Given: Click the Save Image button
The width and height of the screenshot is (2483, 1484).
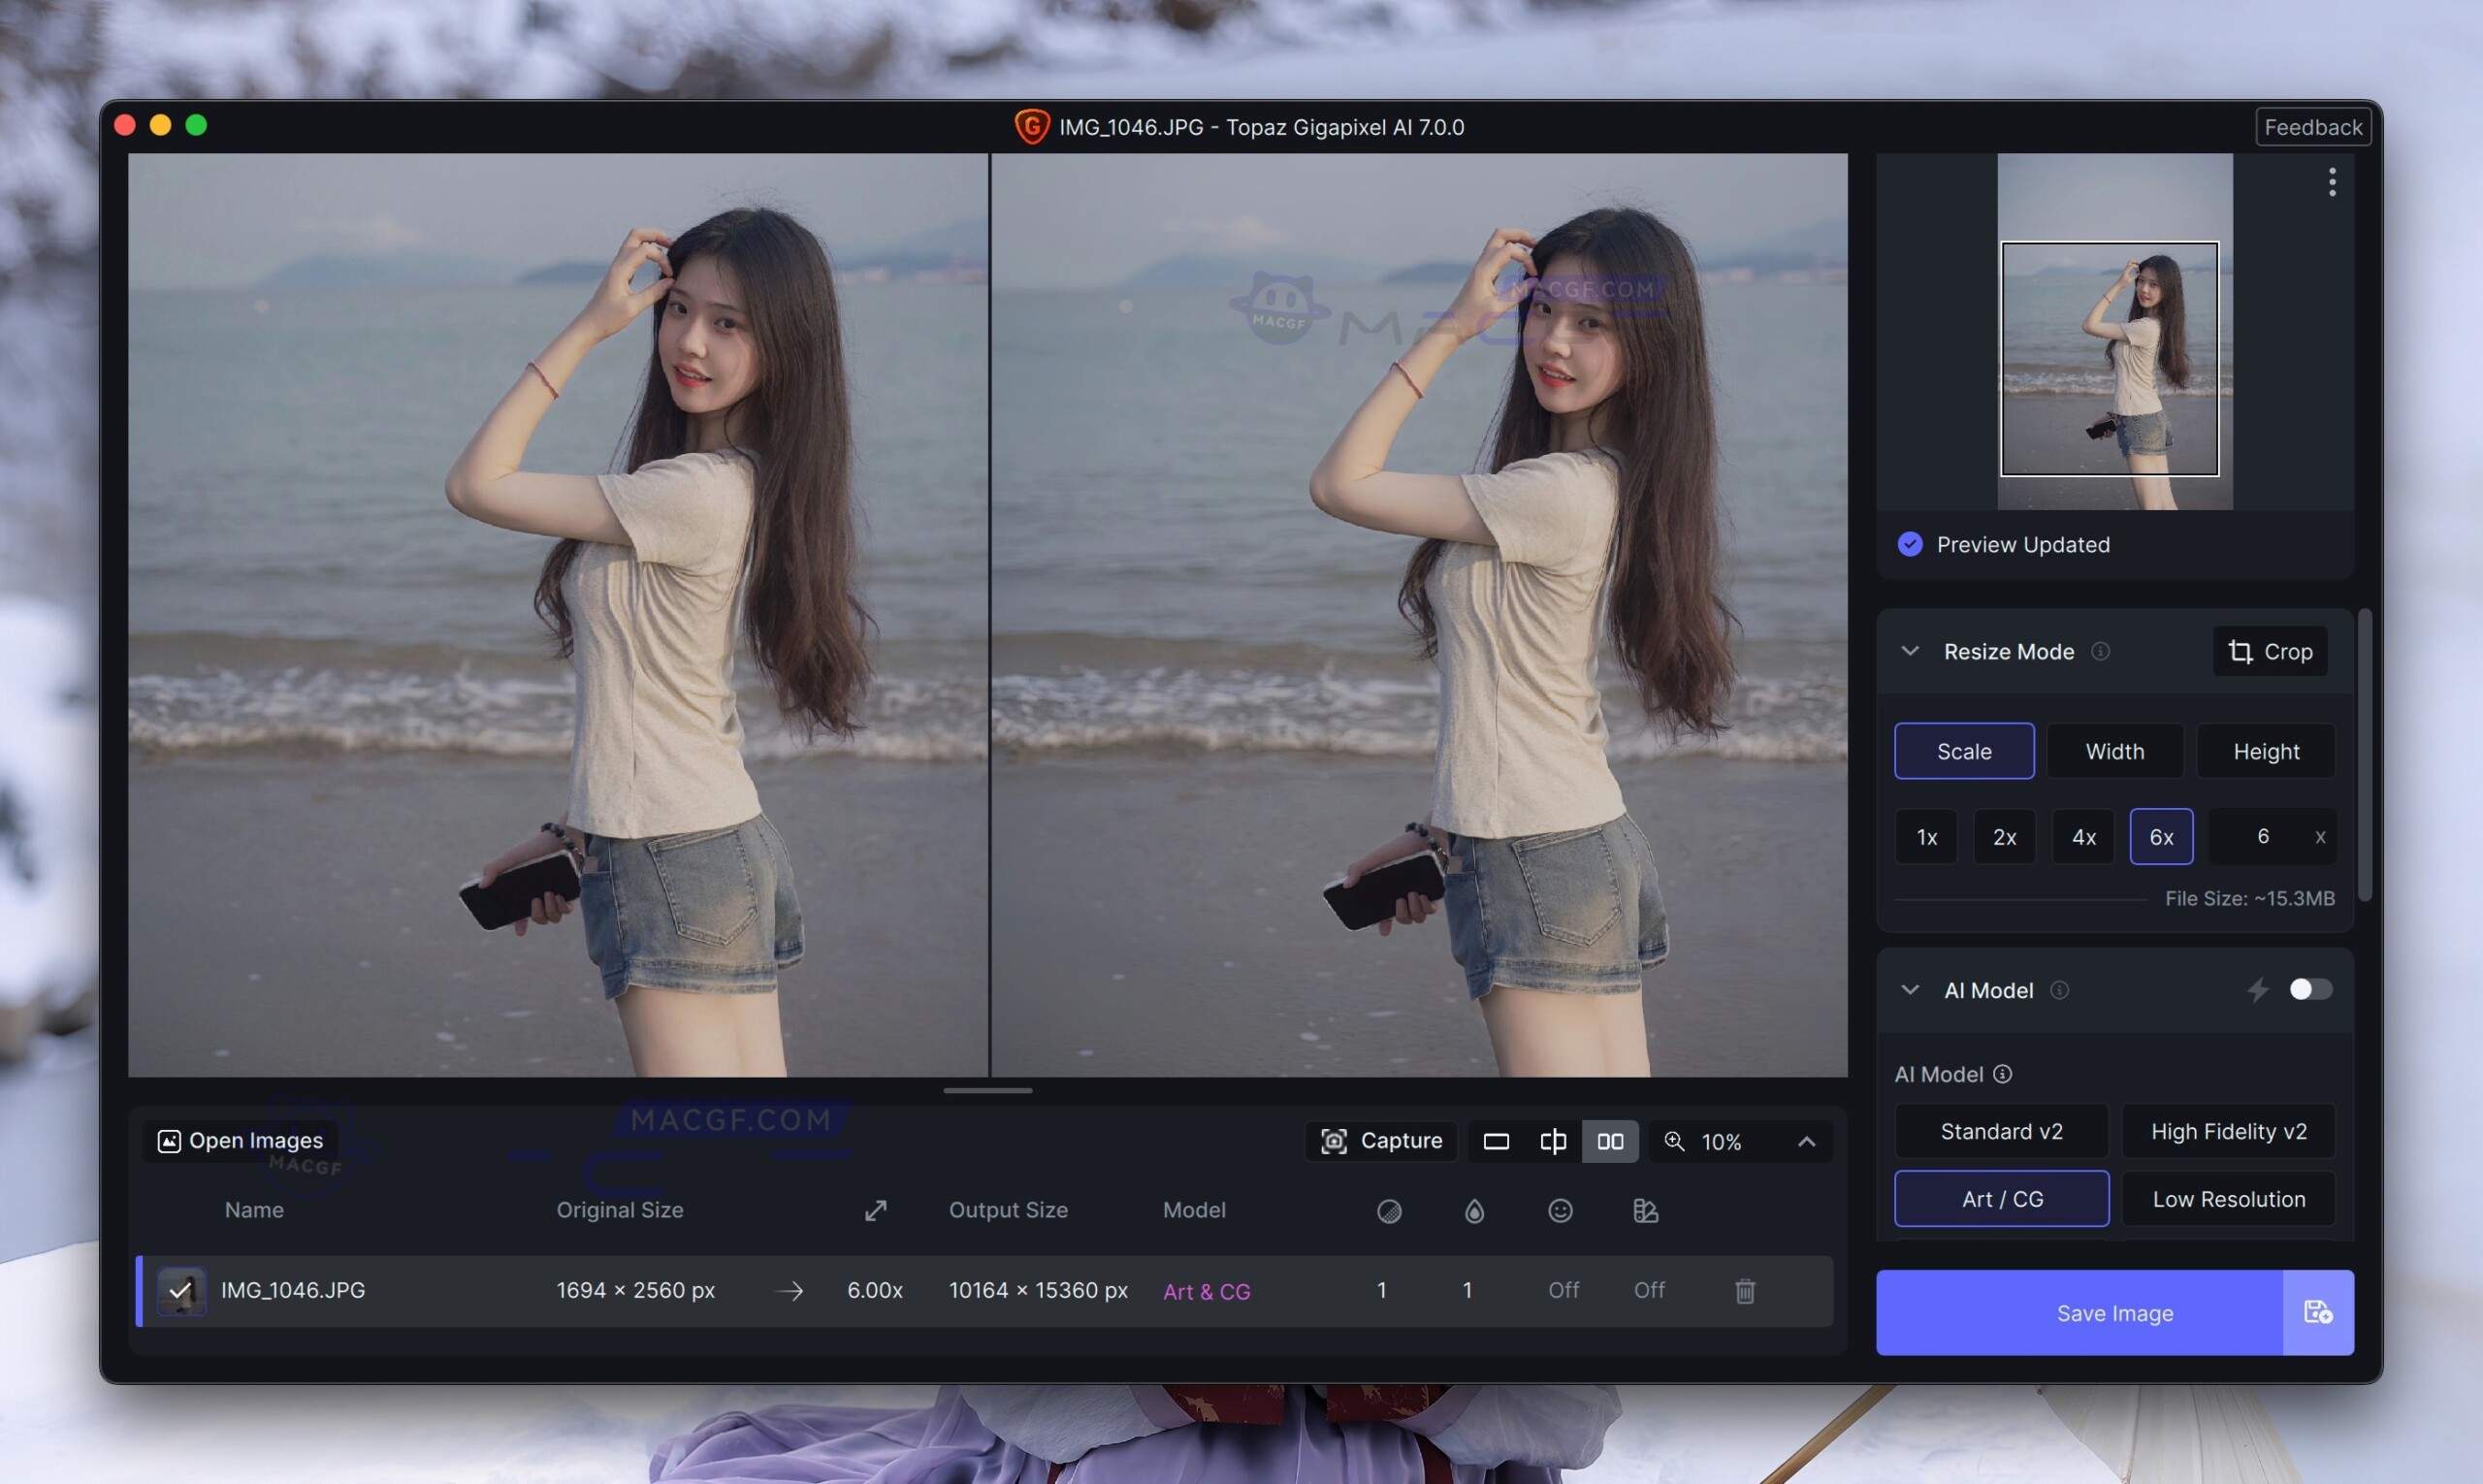Looking at the screenshot, I should click(x=2113, y=1312).
